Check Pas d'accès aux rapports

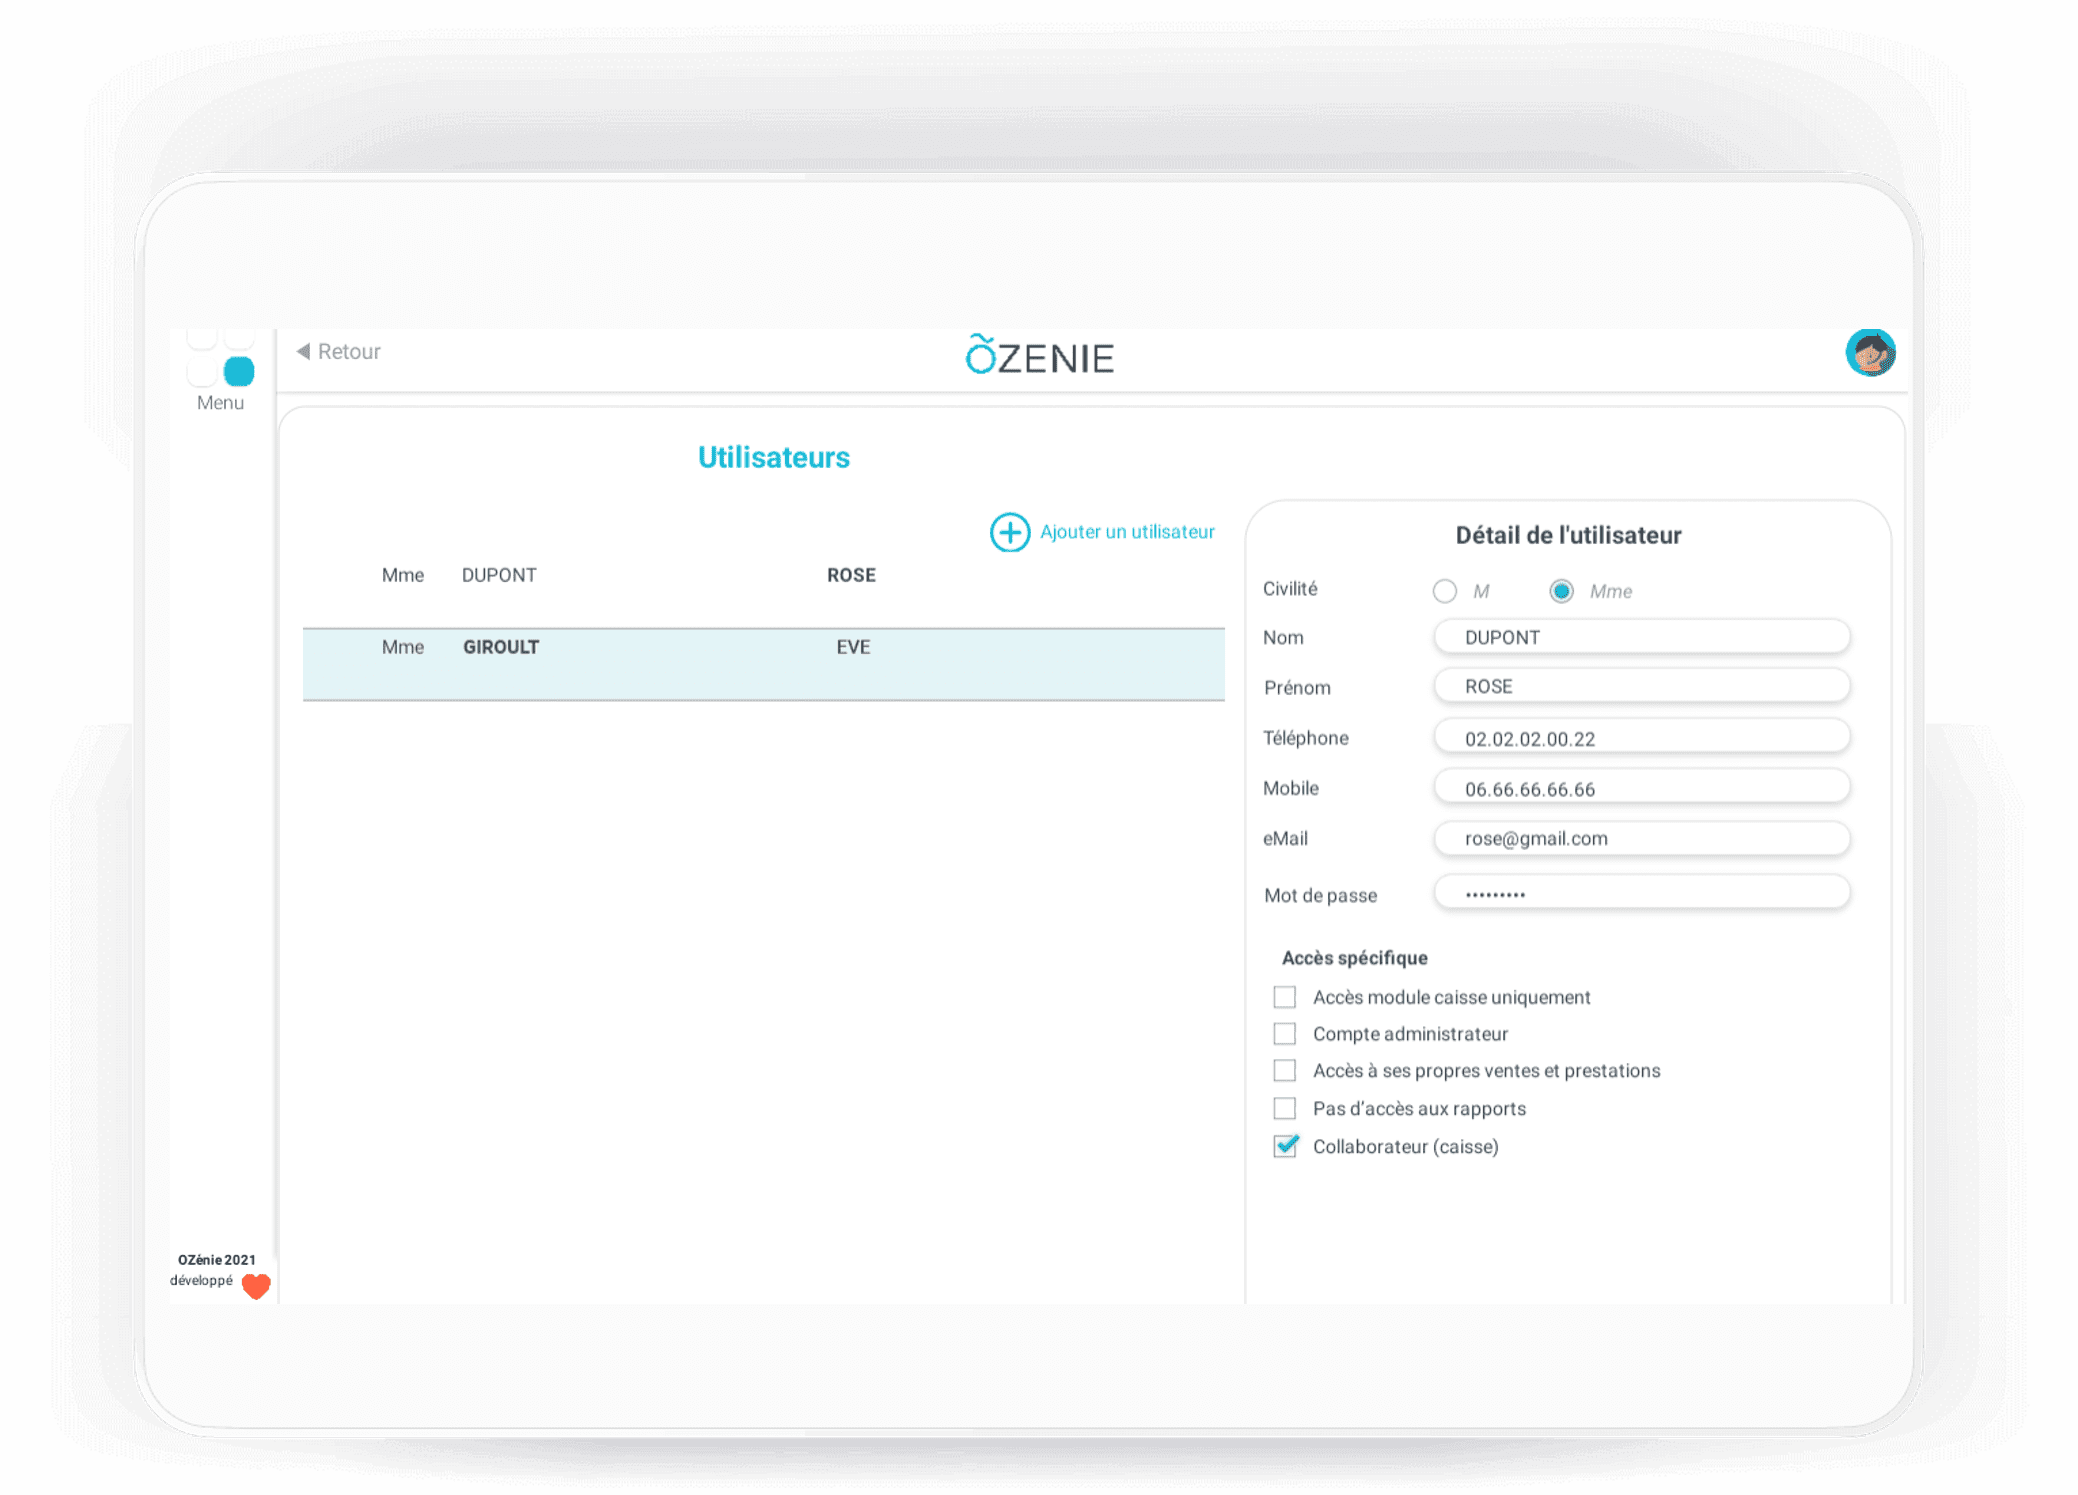1285,1108
